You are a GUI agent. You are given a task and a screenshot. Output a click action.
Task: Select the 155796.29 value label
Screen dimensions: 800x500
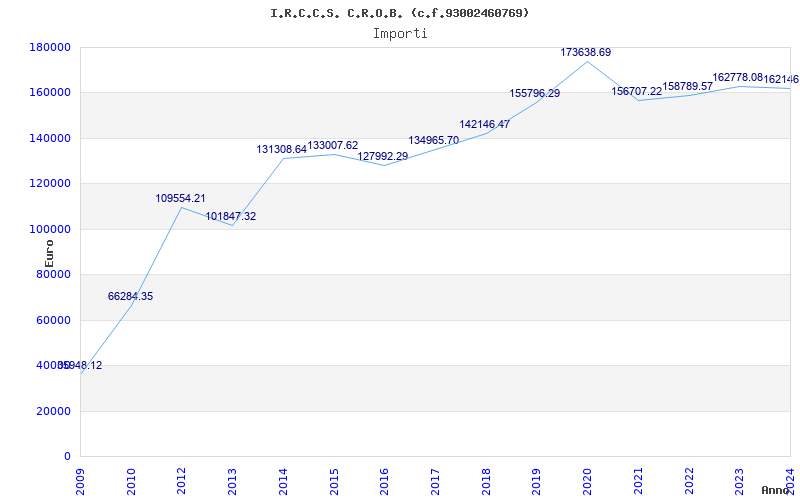tap(535, 94)
